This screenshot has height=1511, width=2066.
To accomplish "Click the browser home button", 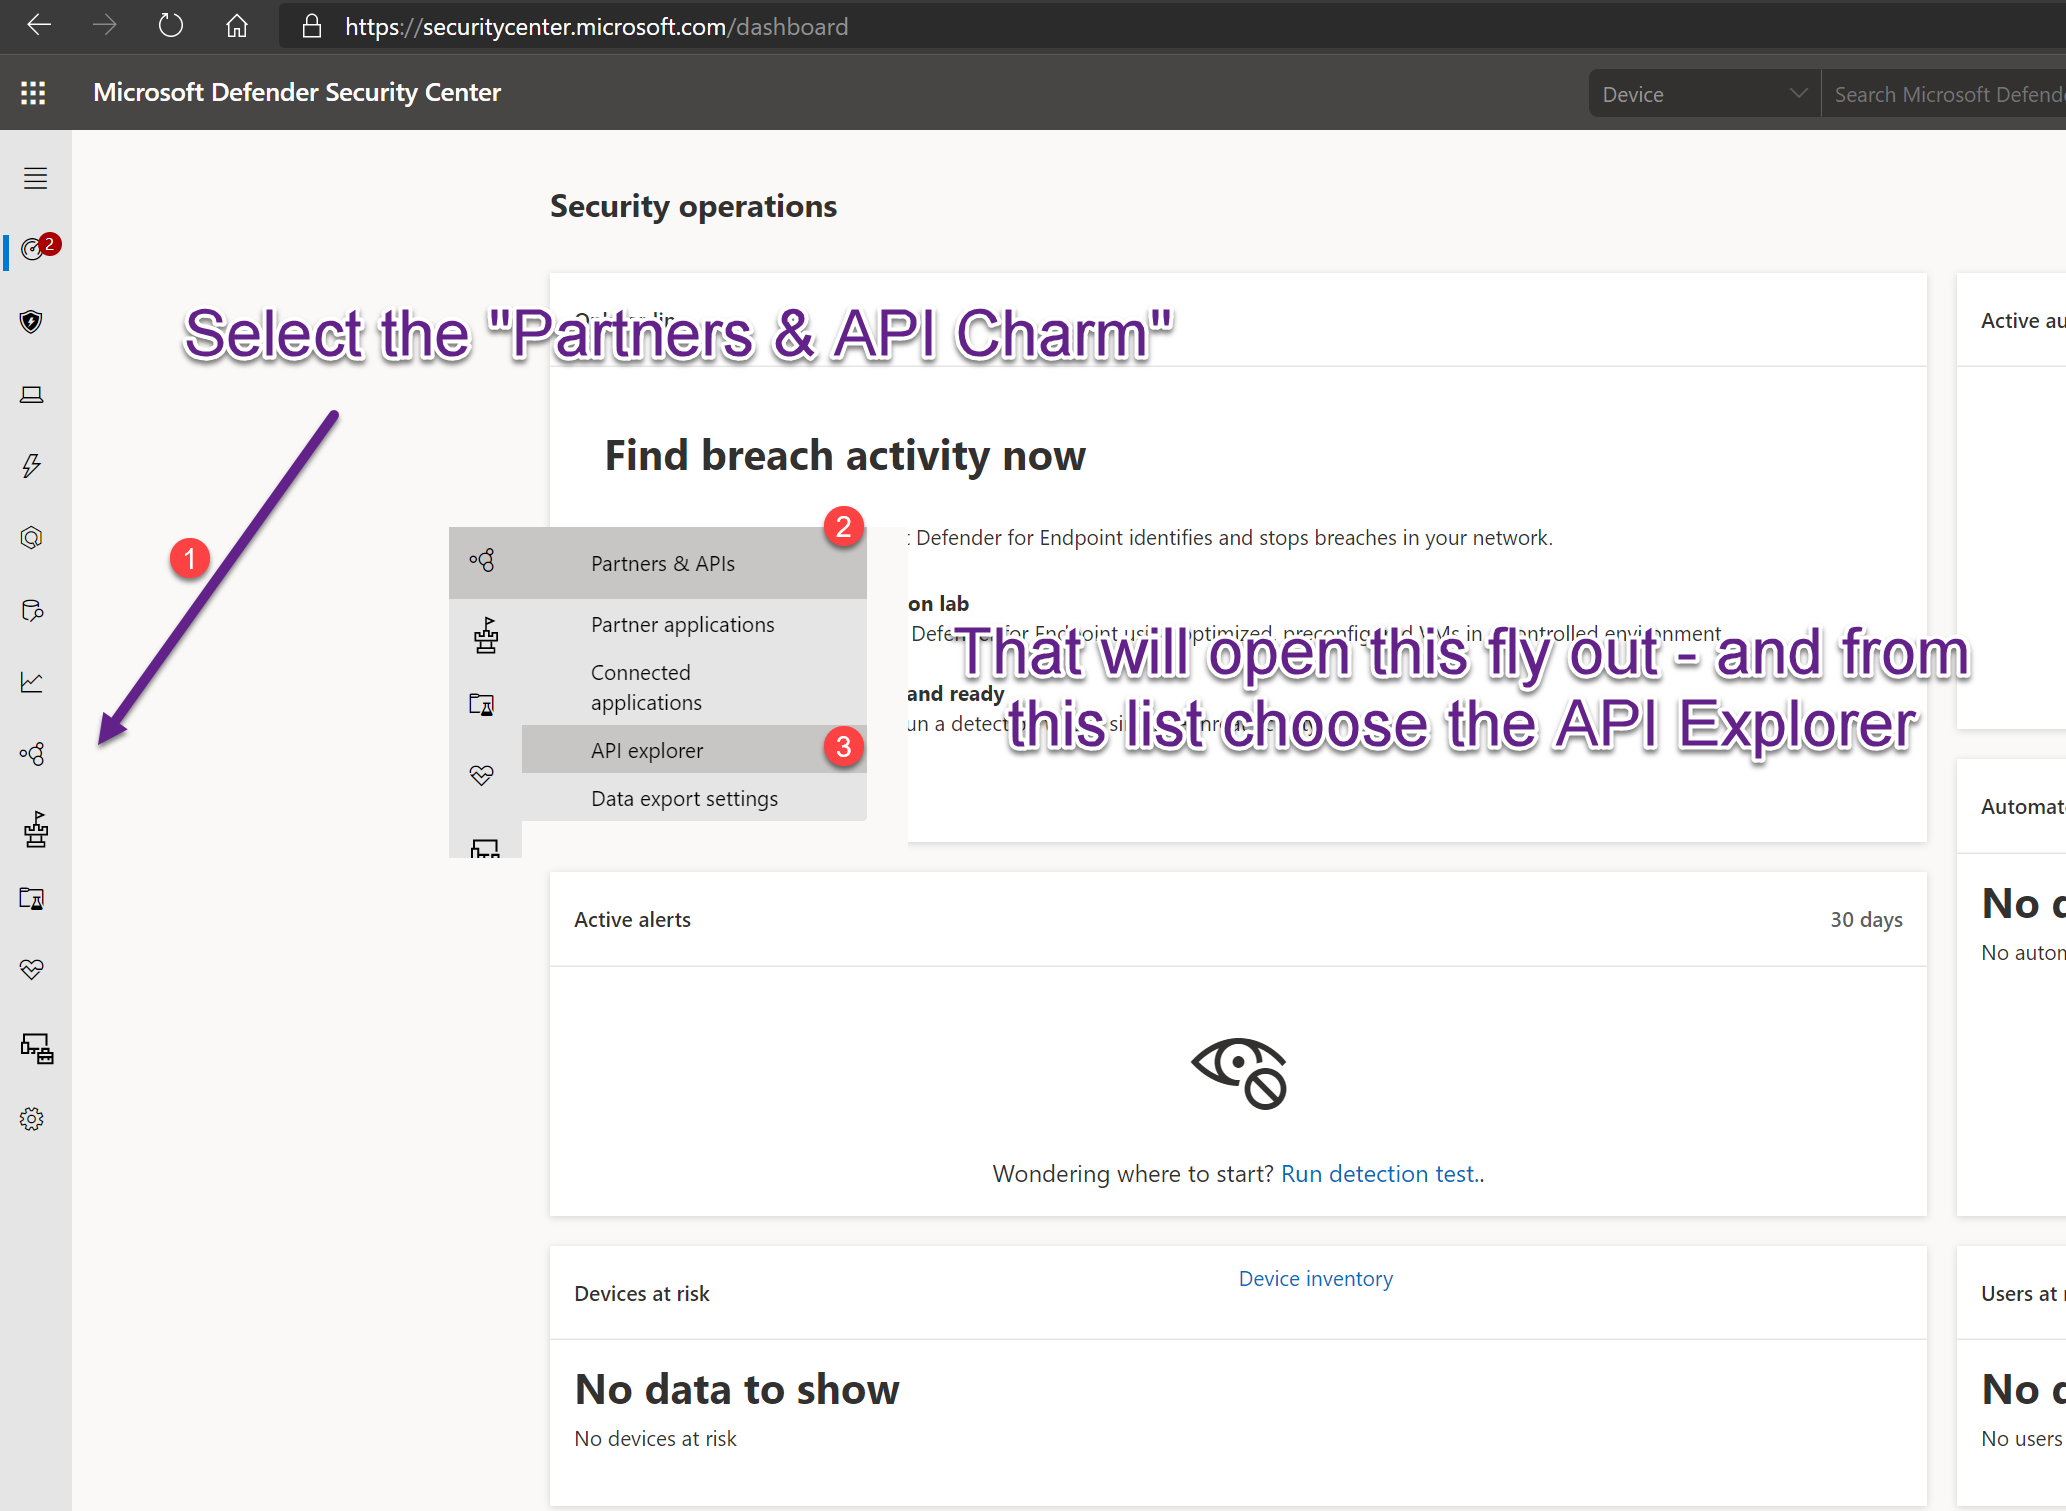I will coord(237,26).
